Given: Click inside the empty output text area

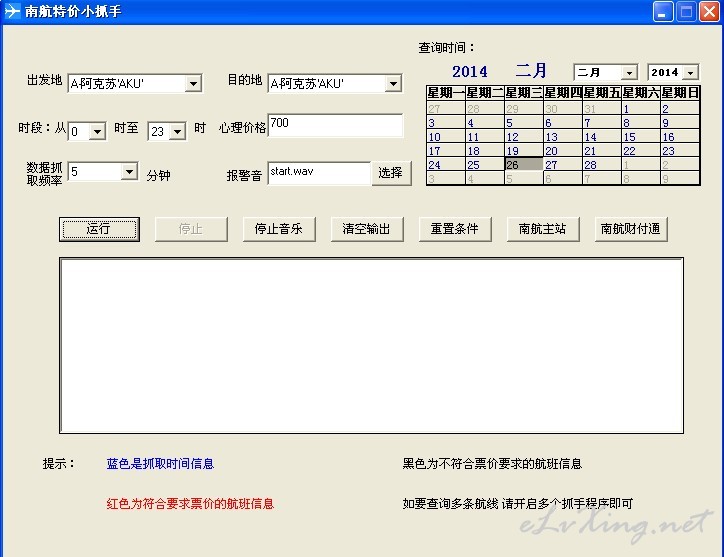Looking at the screenshot, I should [371, 345].
